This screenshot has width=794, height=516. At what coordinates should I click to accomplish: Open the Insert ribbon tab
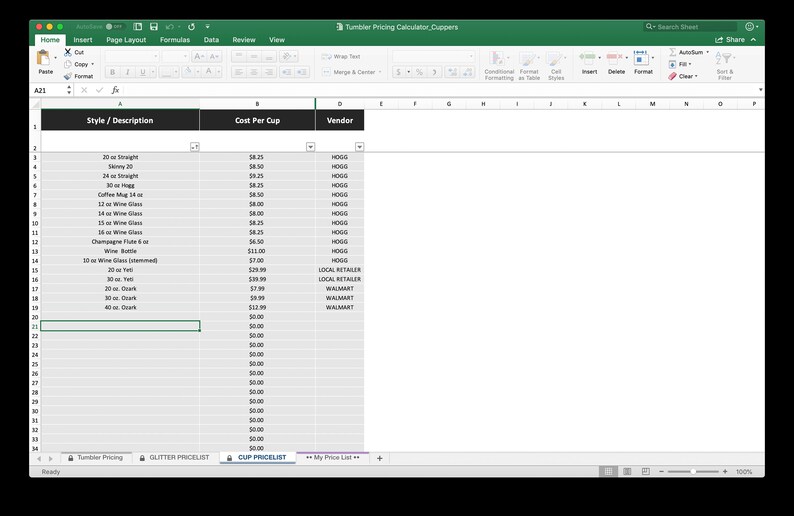pyautogui.click(x=83, y=39)
